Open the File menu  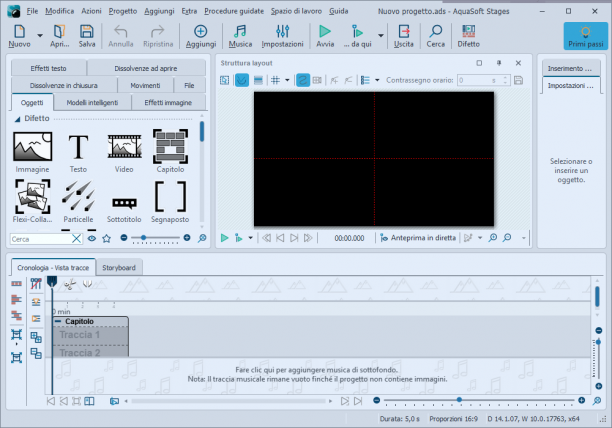click(x=32, y=11)
